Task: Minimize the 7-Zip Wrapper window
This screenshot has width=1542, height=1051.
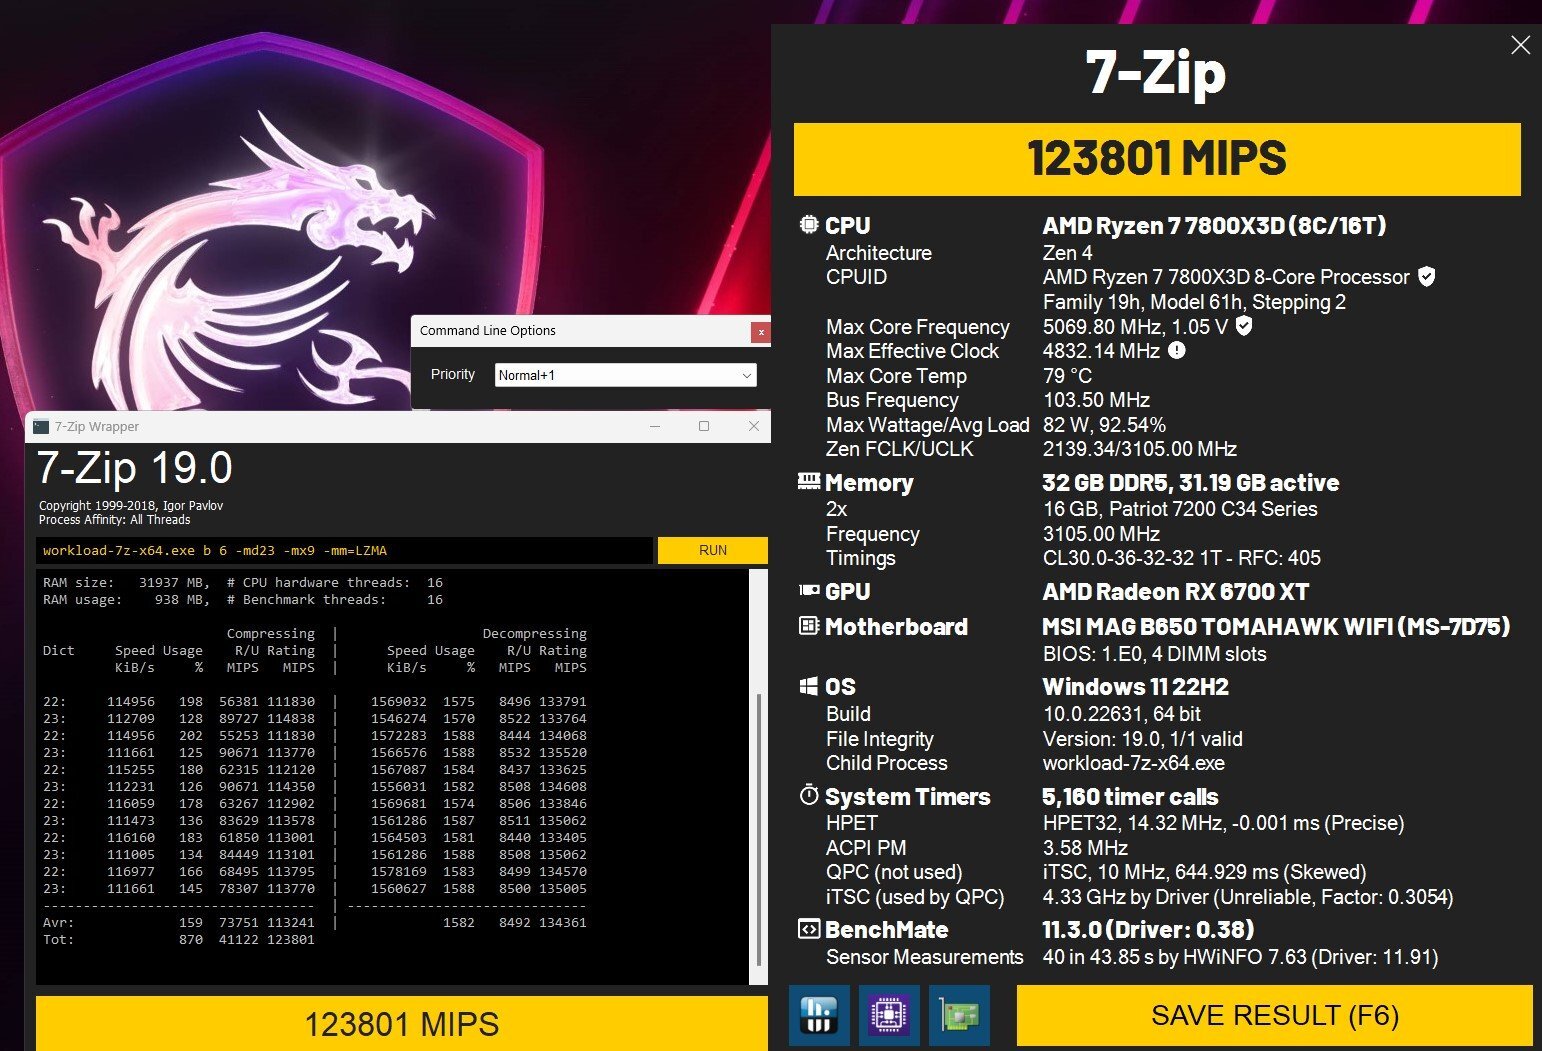Action: coord(655,426)
